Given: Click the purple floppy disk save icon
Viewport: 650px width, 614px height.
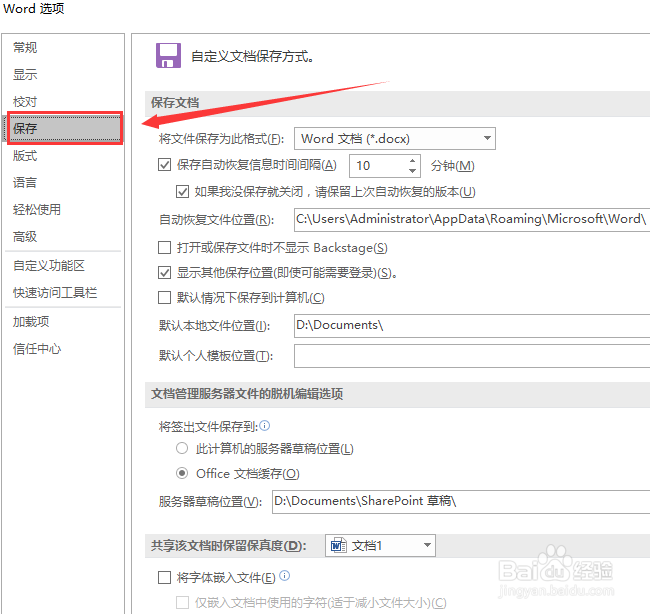Looking at the screenshot, I should click(168, 55).
